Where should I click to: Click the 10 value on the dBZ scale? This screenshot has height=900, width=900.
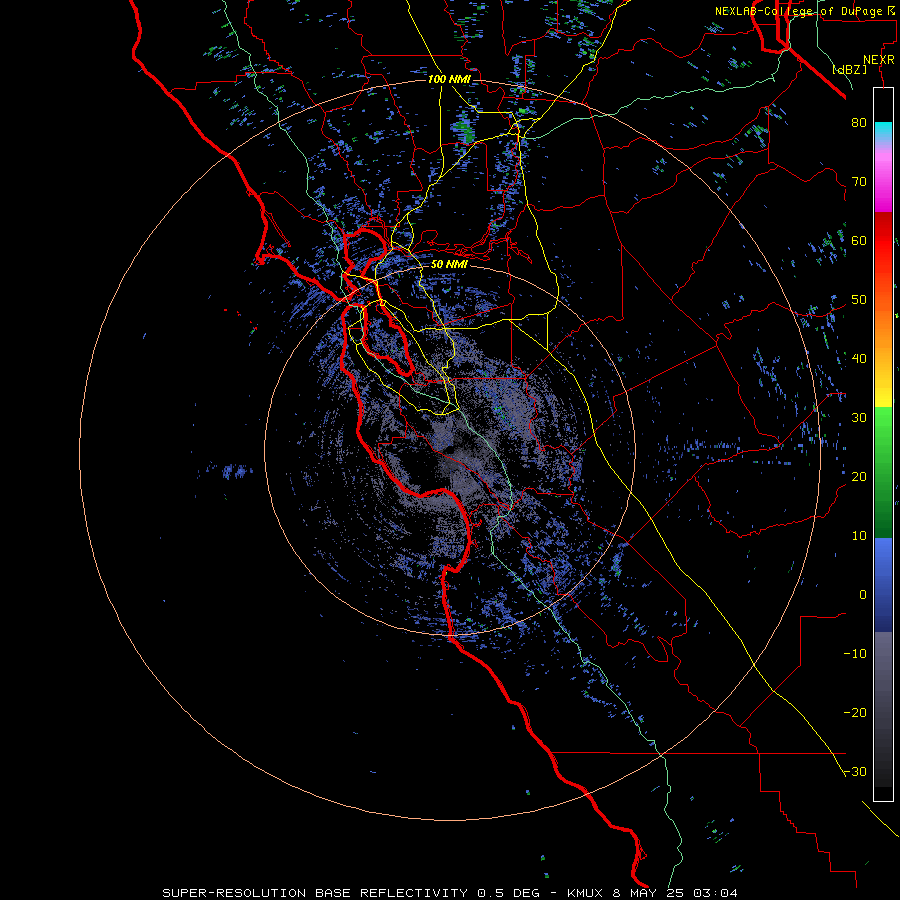859,536
